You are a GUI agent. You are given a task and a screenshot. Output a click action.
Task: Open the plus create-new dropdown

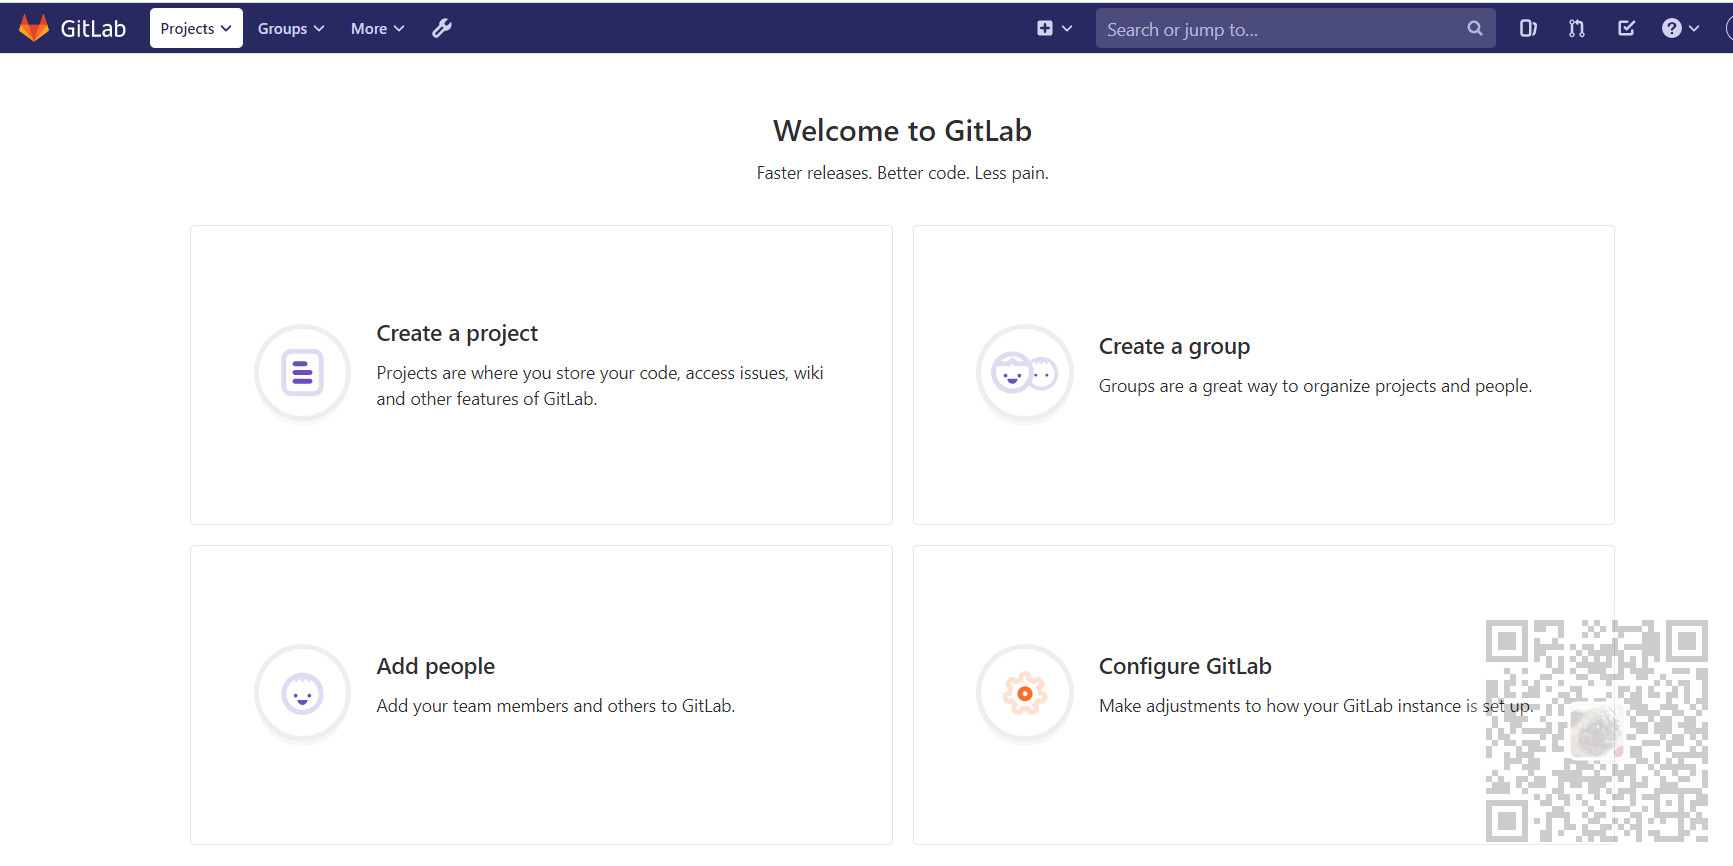1054,28
